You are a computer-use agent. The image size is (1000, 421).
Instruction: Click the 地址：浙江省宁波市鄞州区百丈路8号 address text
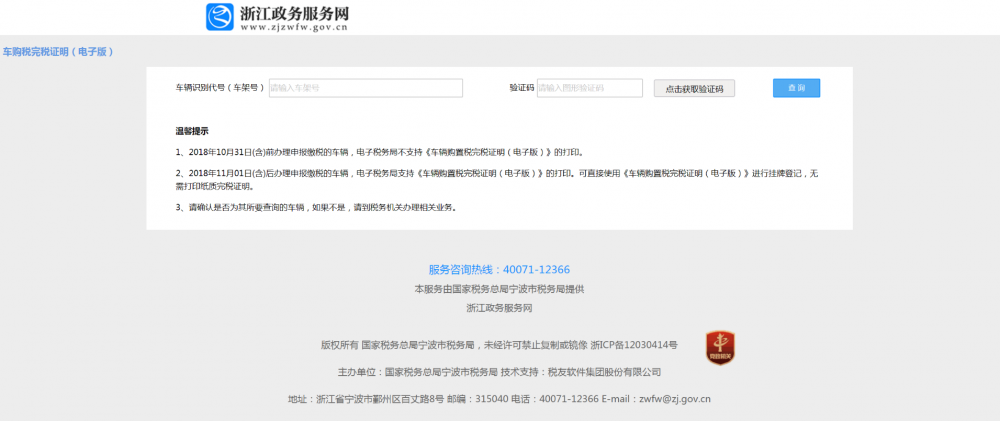tap(365, 399)
